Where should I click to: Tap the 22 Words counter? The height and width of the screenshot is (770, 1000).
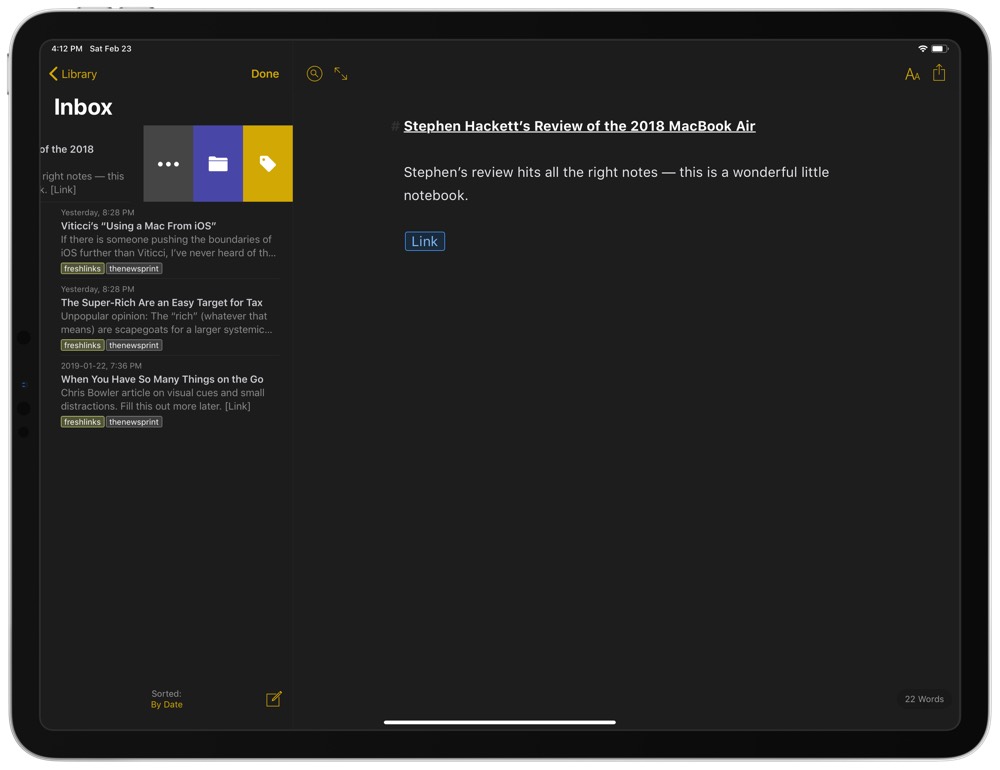[924, 699]
